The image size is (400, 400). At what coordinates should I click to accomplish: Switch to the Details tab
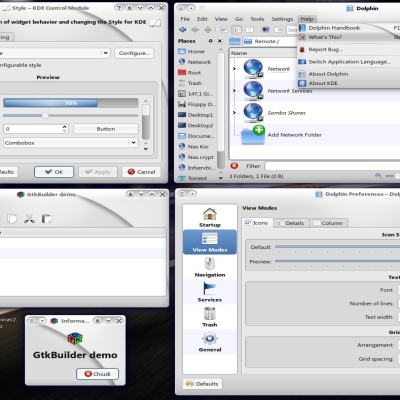click(x=291, y=223)
